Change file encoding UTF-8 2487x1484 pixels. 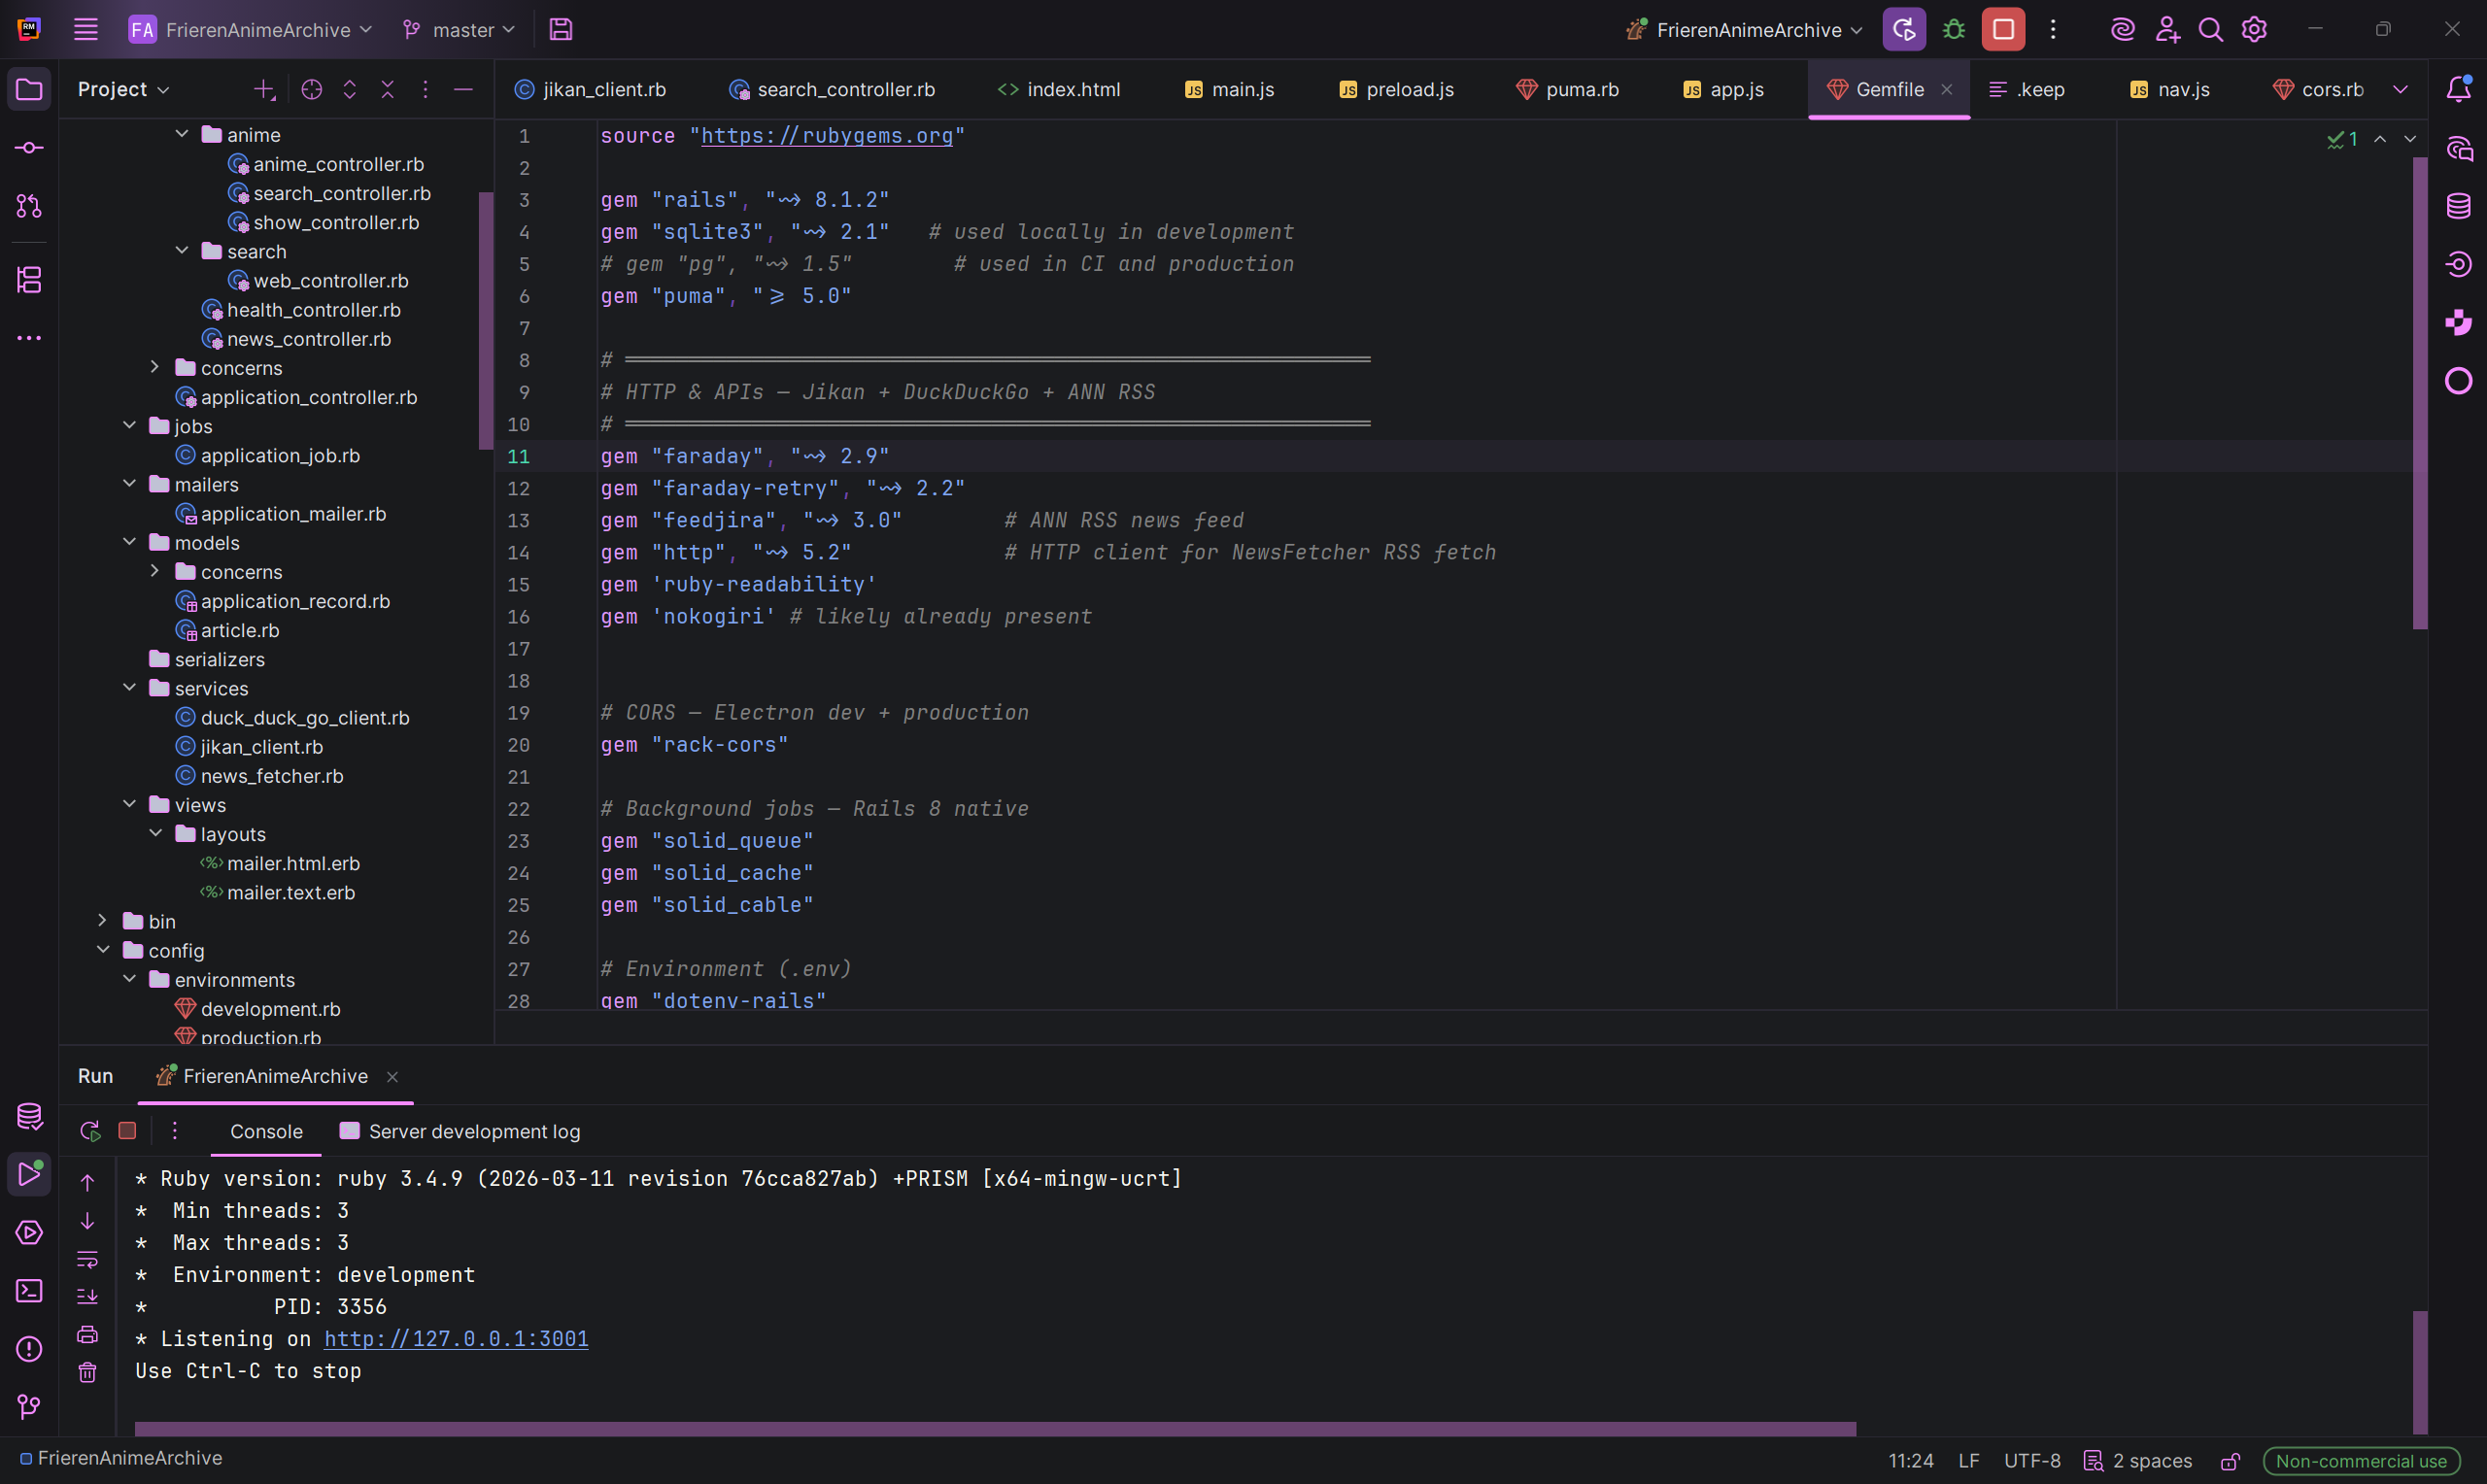coord(2032,1461)
